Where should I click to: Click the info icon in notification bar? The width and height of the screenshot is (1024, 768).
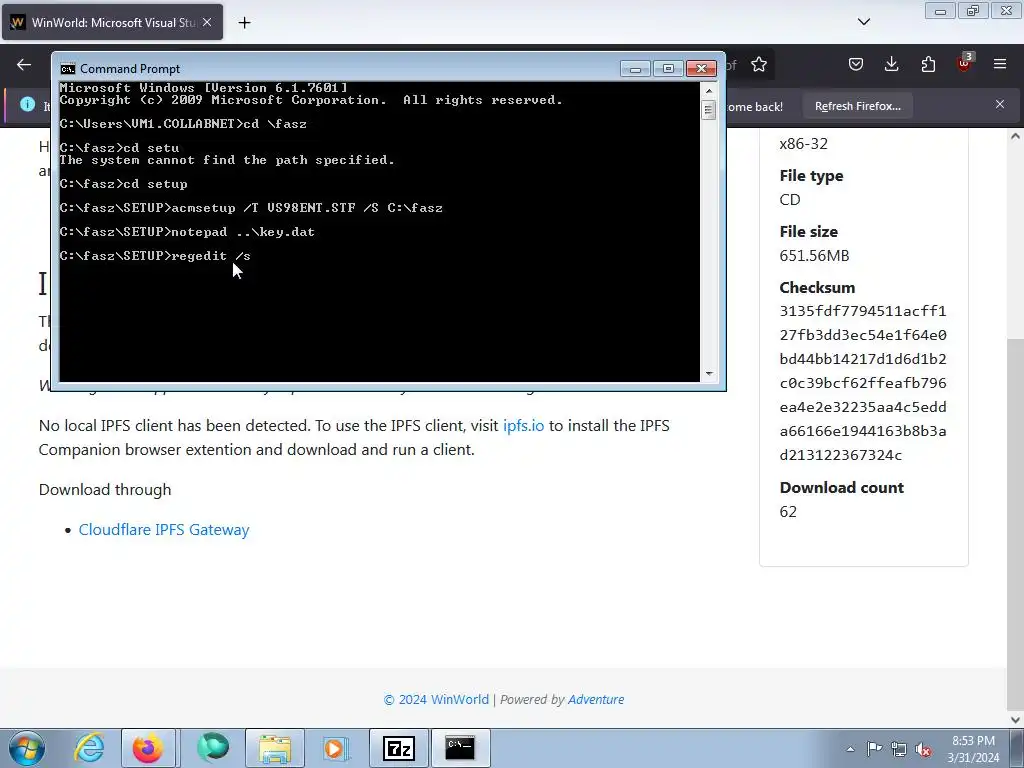tap(27, 104)
